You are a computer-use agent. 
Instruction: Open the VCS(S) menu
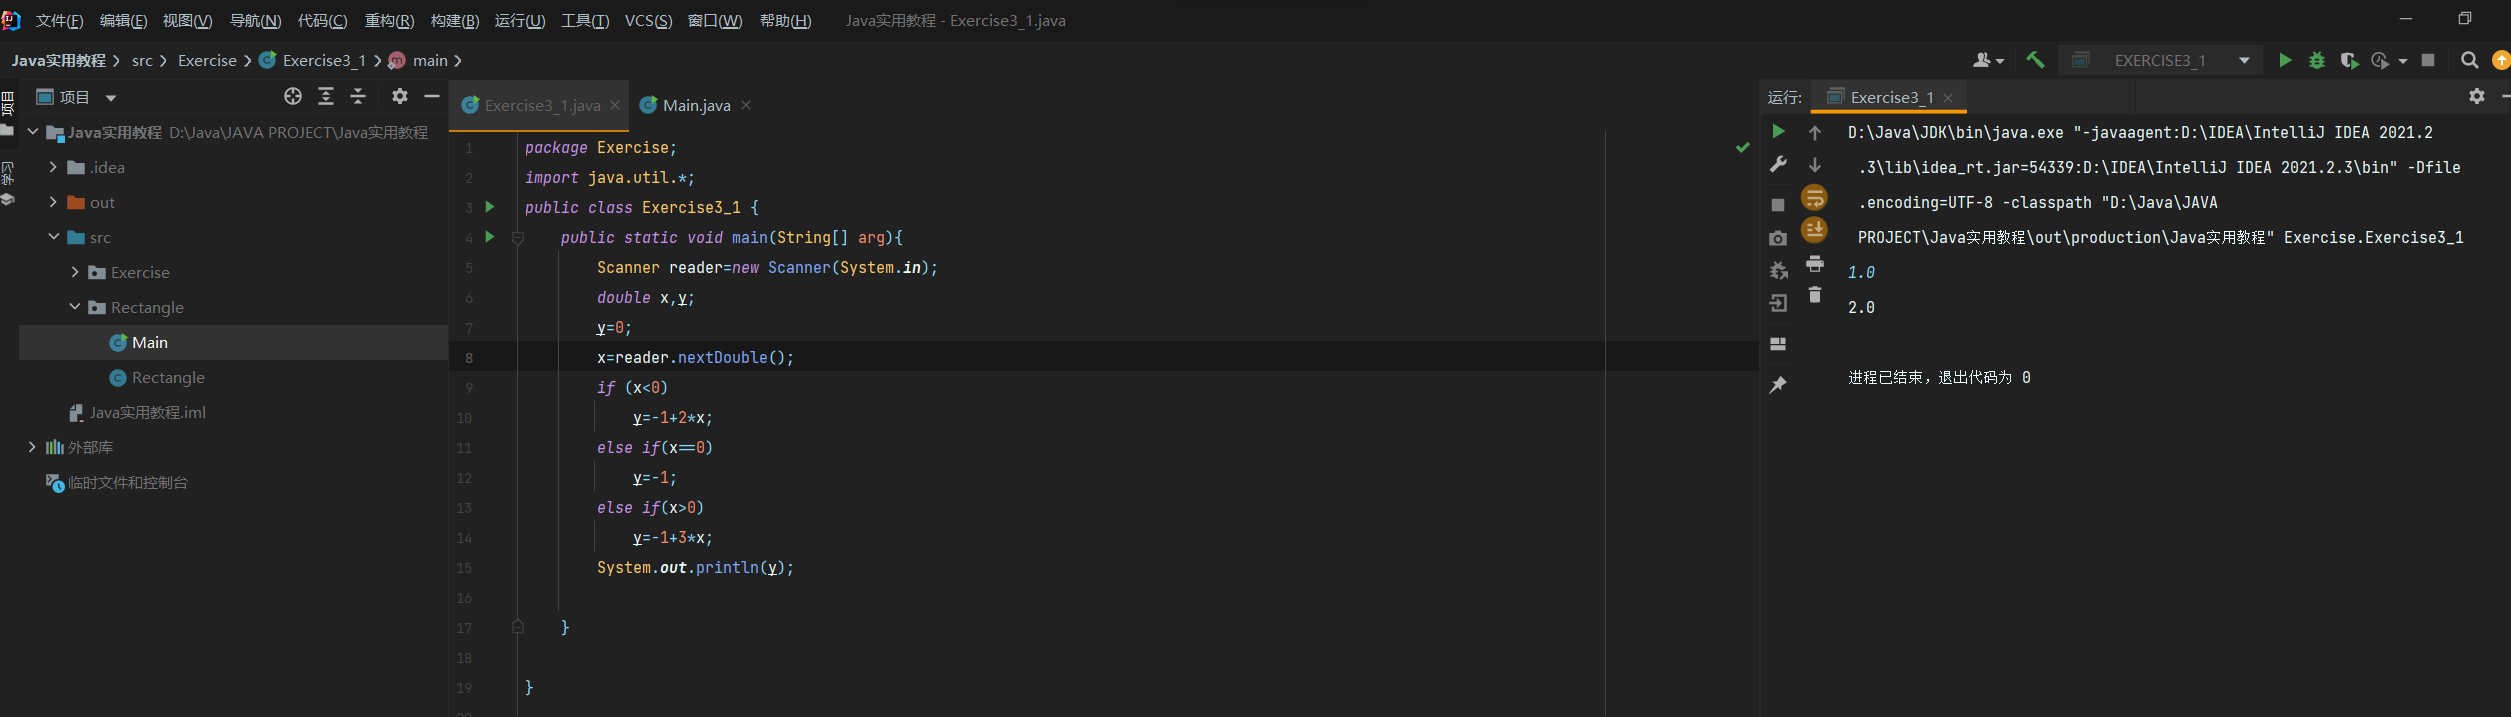[648, 20]
